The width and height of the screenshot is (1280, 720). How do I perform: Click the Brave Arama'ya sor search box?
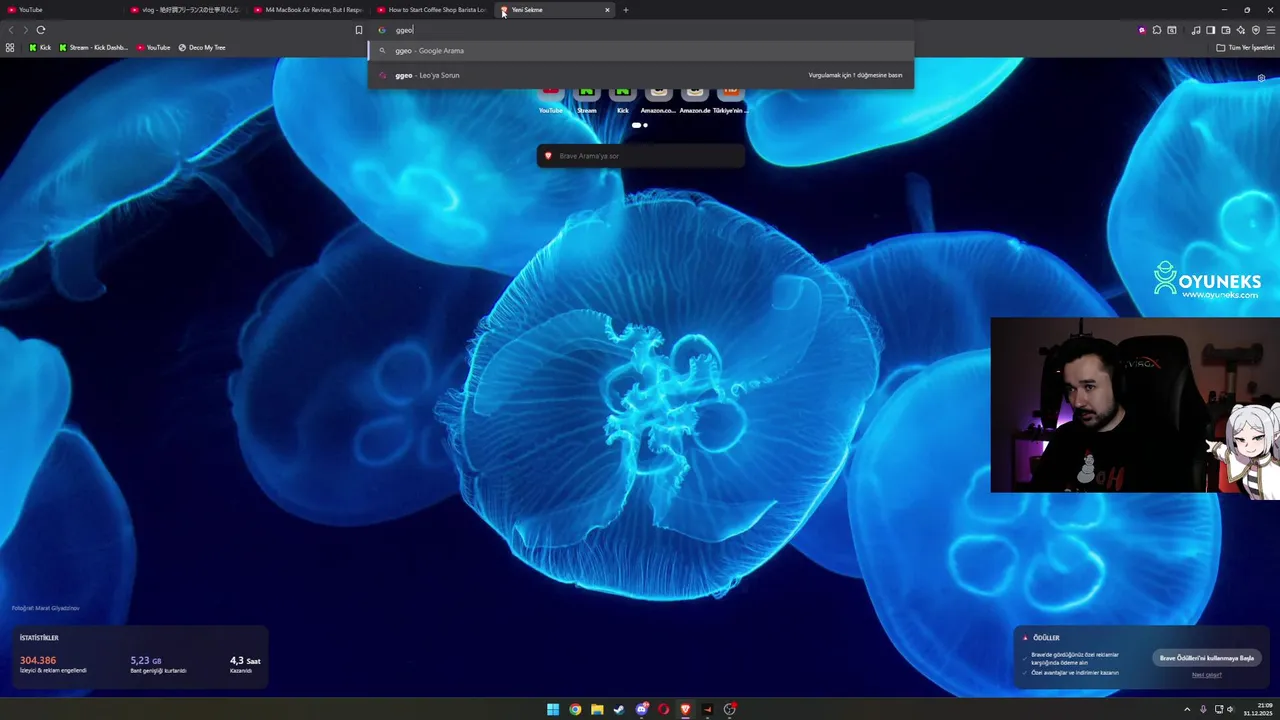pos(641,156)
